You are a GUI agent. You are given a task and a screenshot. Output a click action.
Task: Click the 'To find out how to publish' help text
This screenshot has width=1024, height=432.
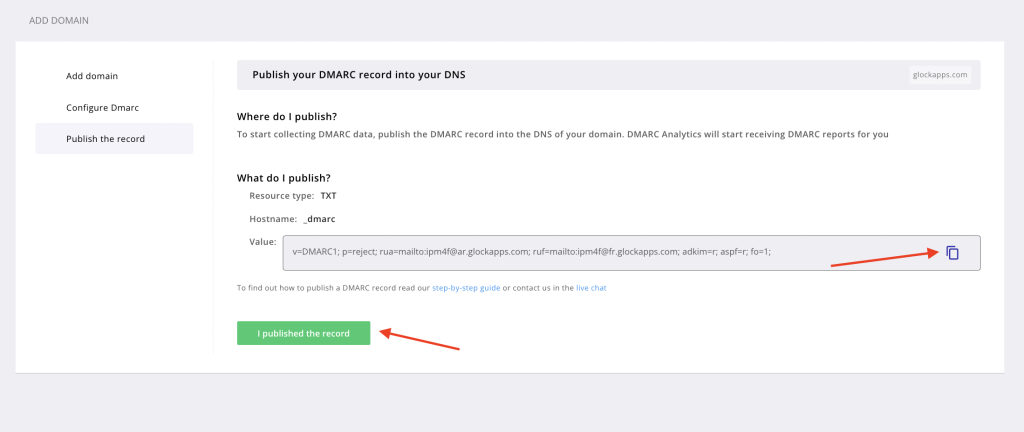click(333, 288)
